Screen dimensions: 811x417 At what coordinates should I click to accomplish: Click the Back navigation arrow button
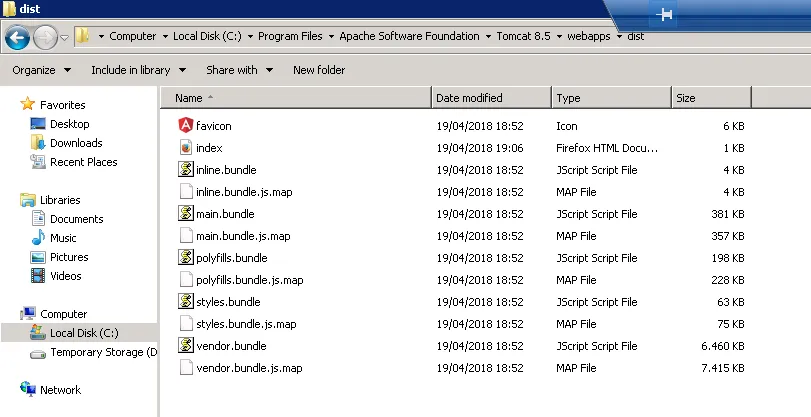pos(17,38)
